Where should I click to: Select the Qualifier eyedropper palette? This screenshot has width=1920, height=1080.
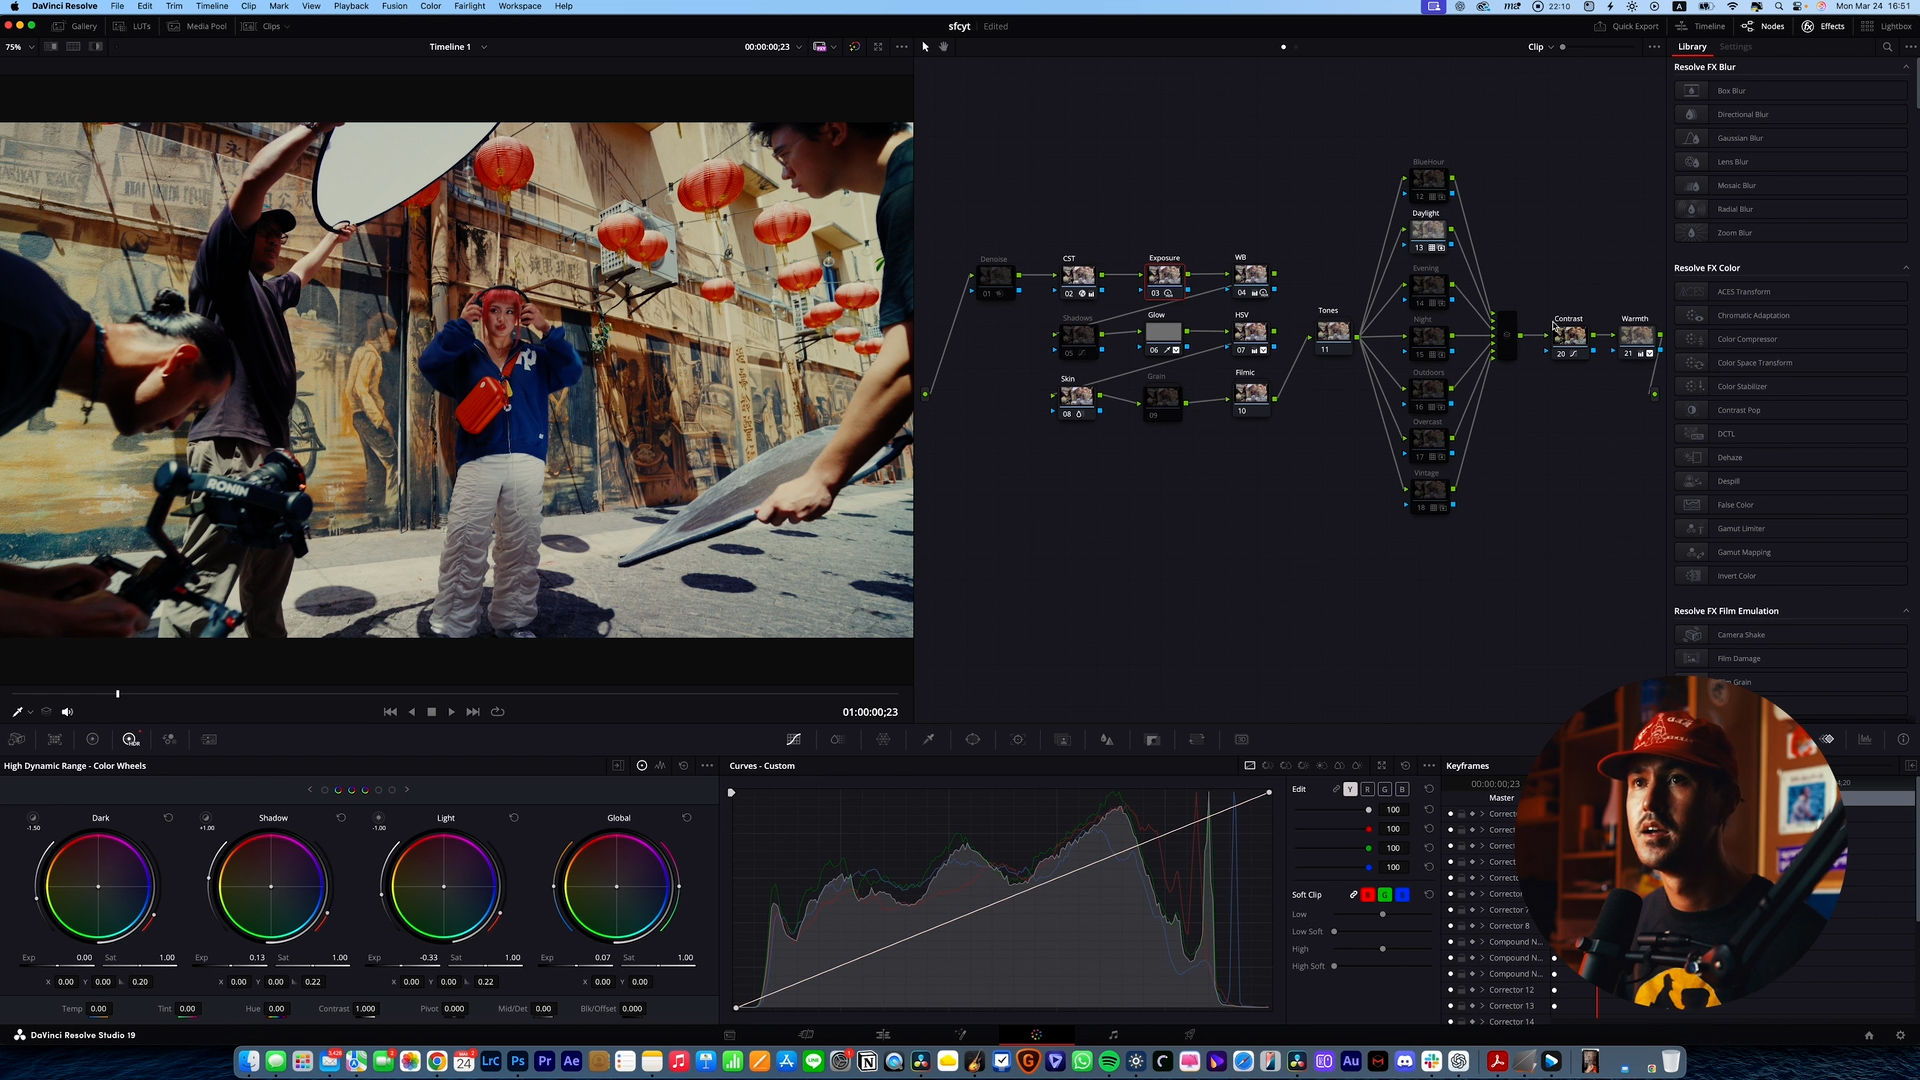point(928,740)
